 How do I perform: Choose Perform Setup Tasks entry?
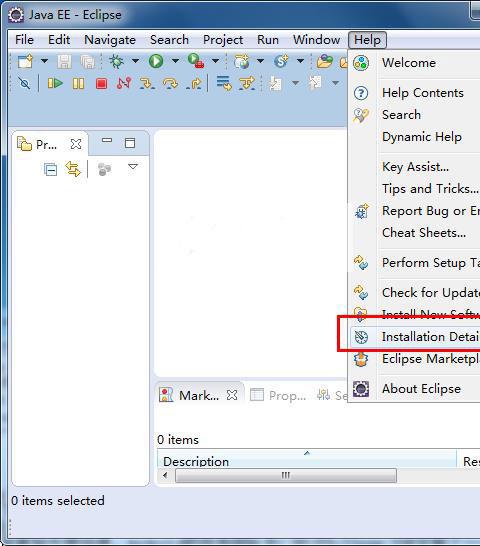point(415,263)
